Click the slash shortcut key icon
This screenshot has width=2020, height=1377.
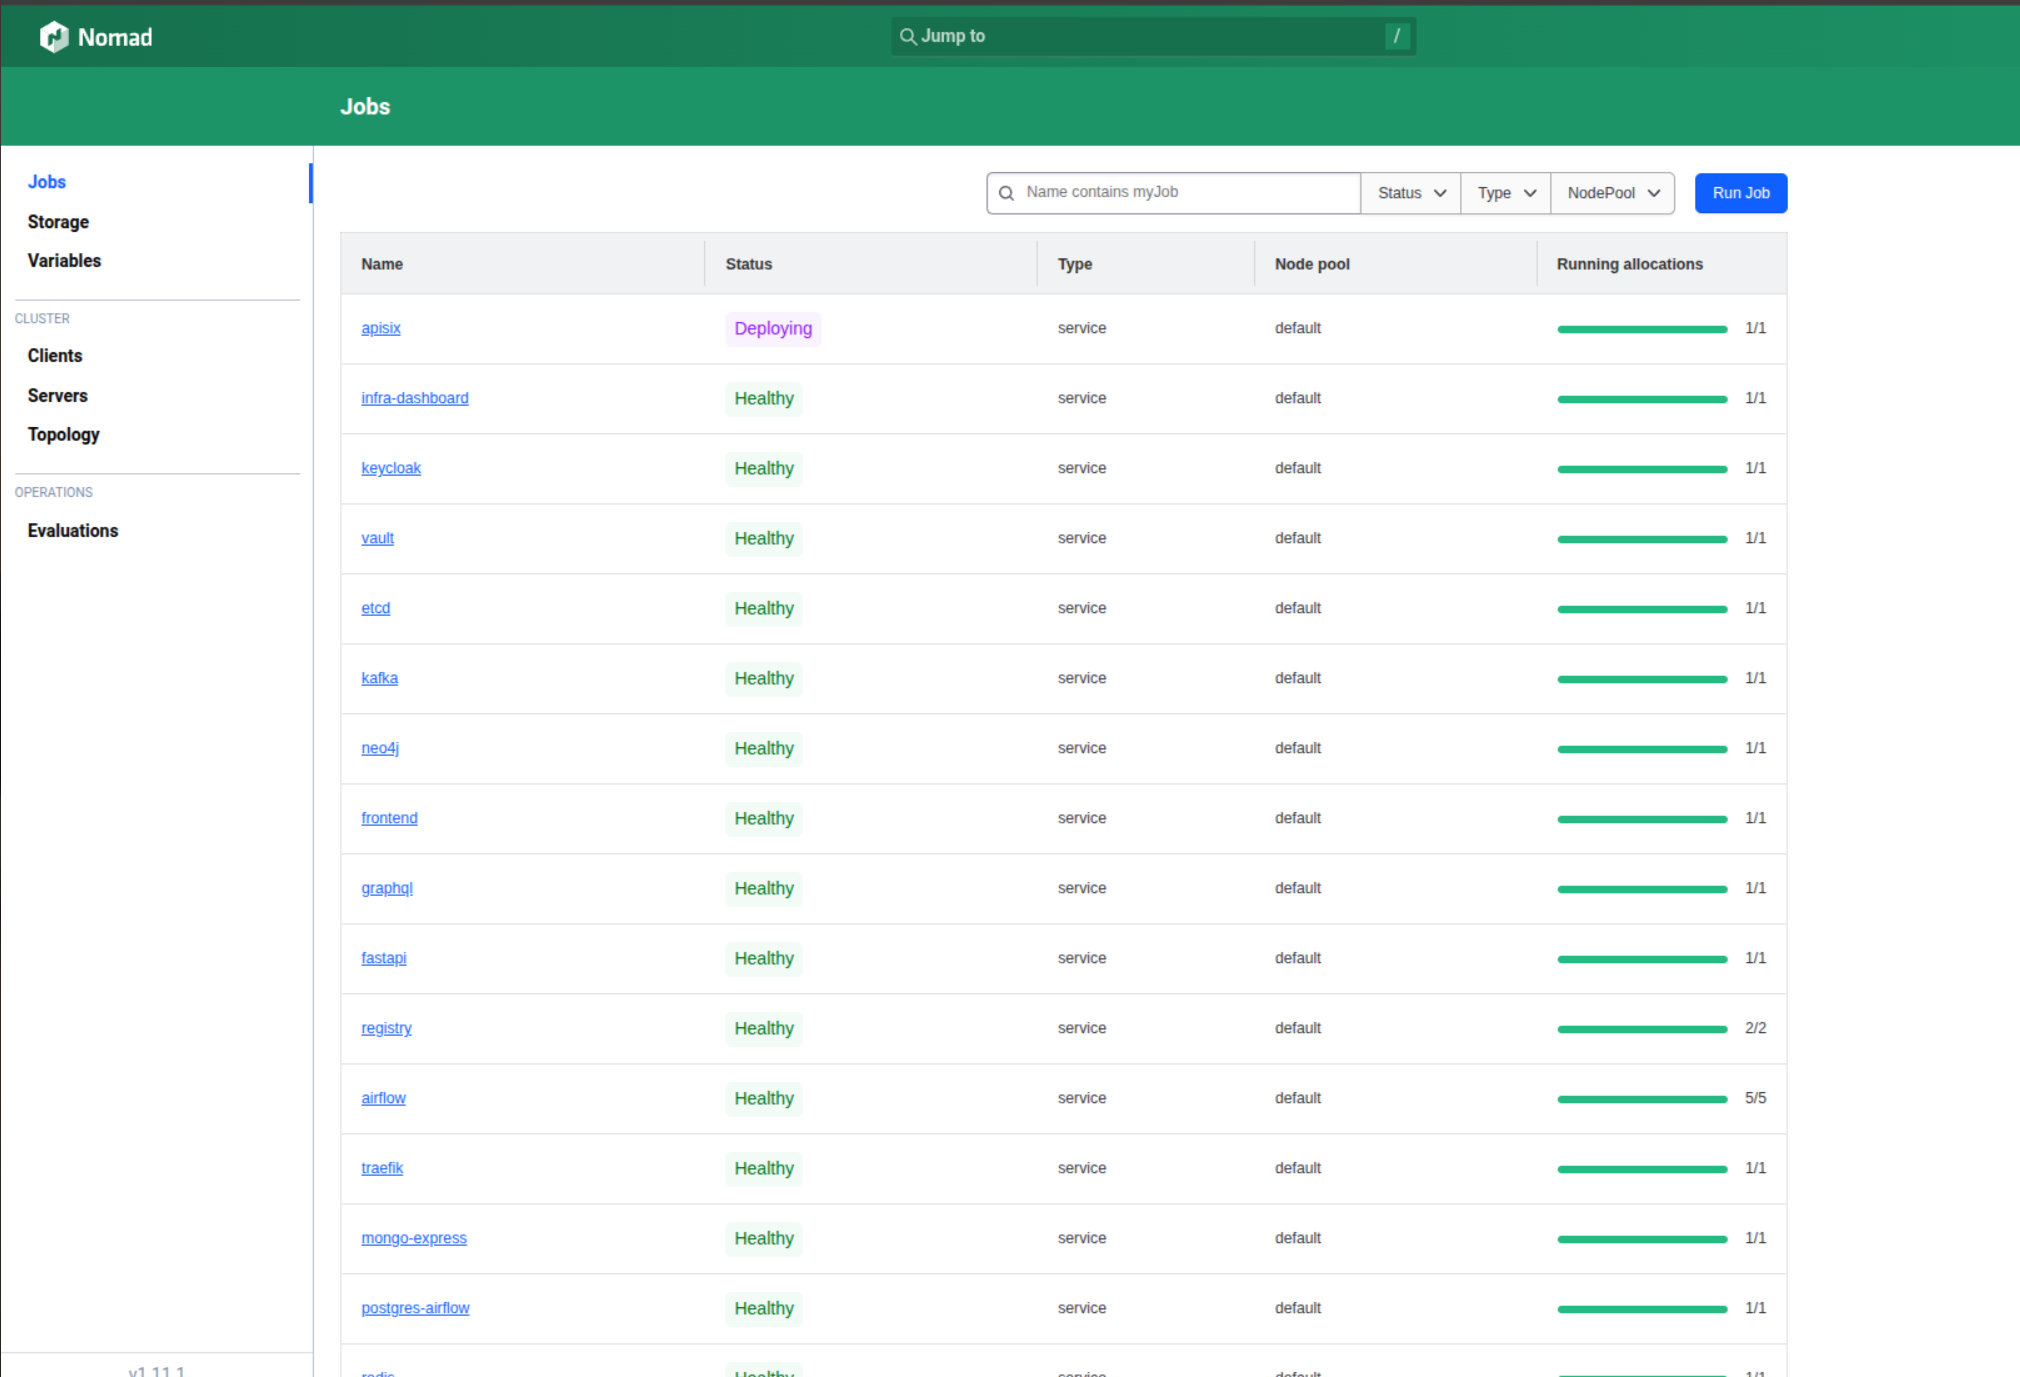point(1396,37)
